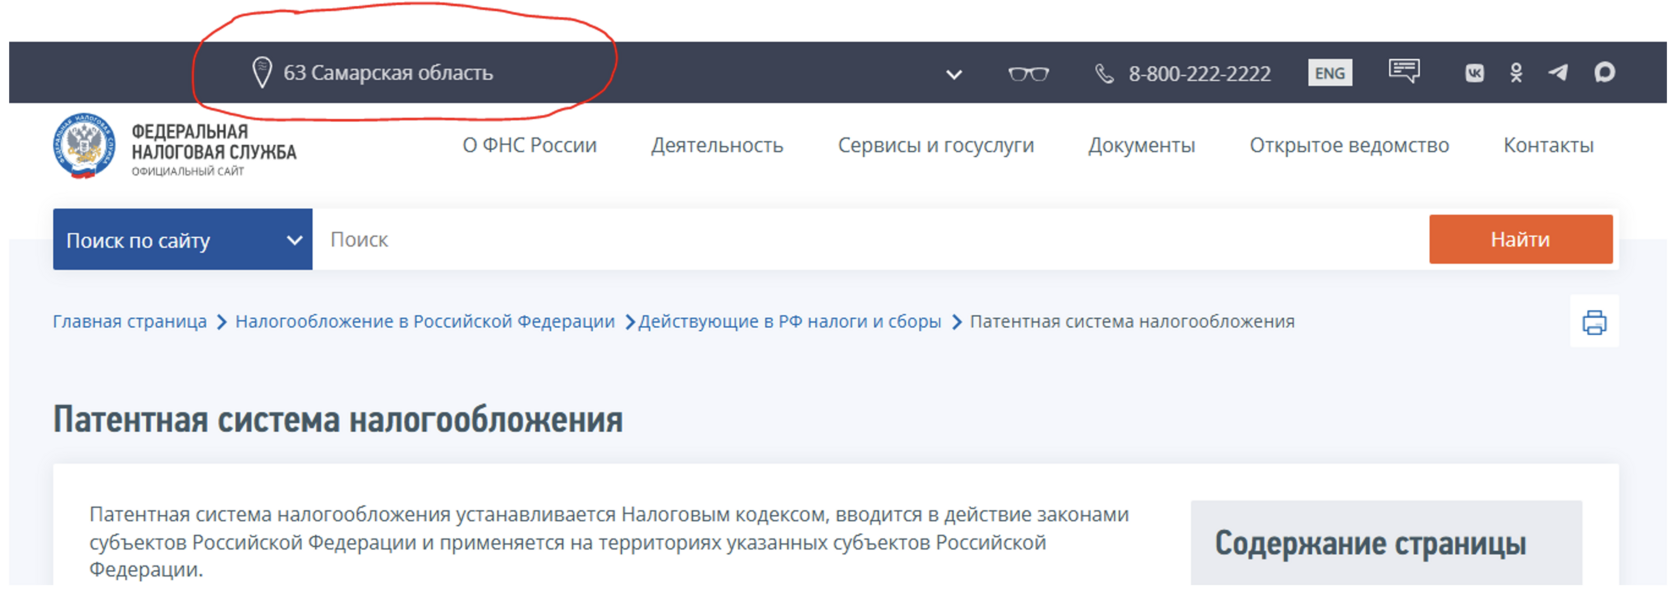Print the page with printer icon

click(x=1594, y=322)
